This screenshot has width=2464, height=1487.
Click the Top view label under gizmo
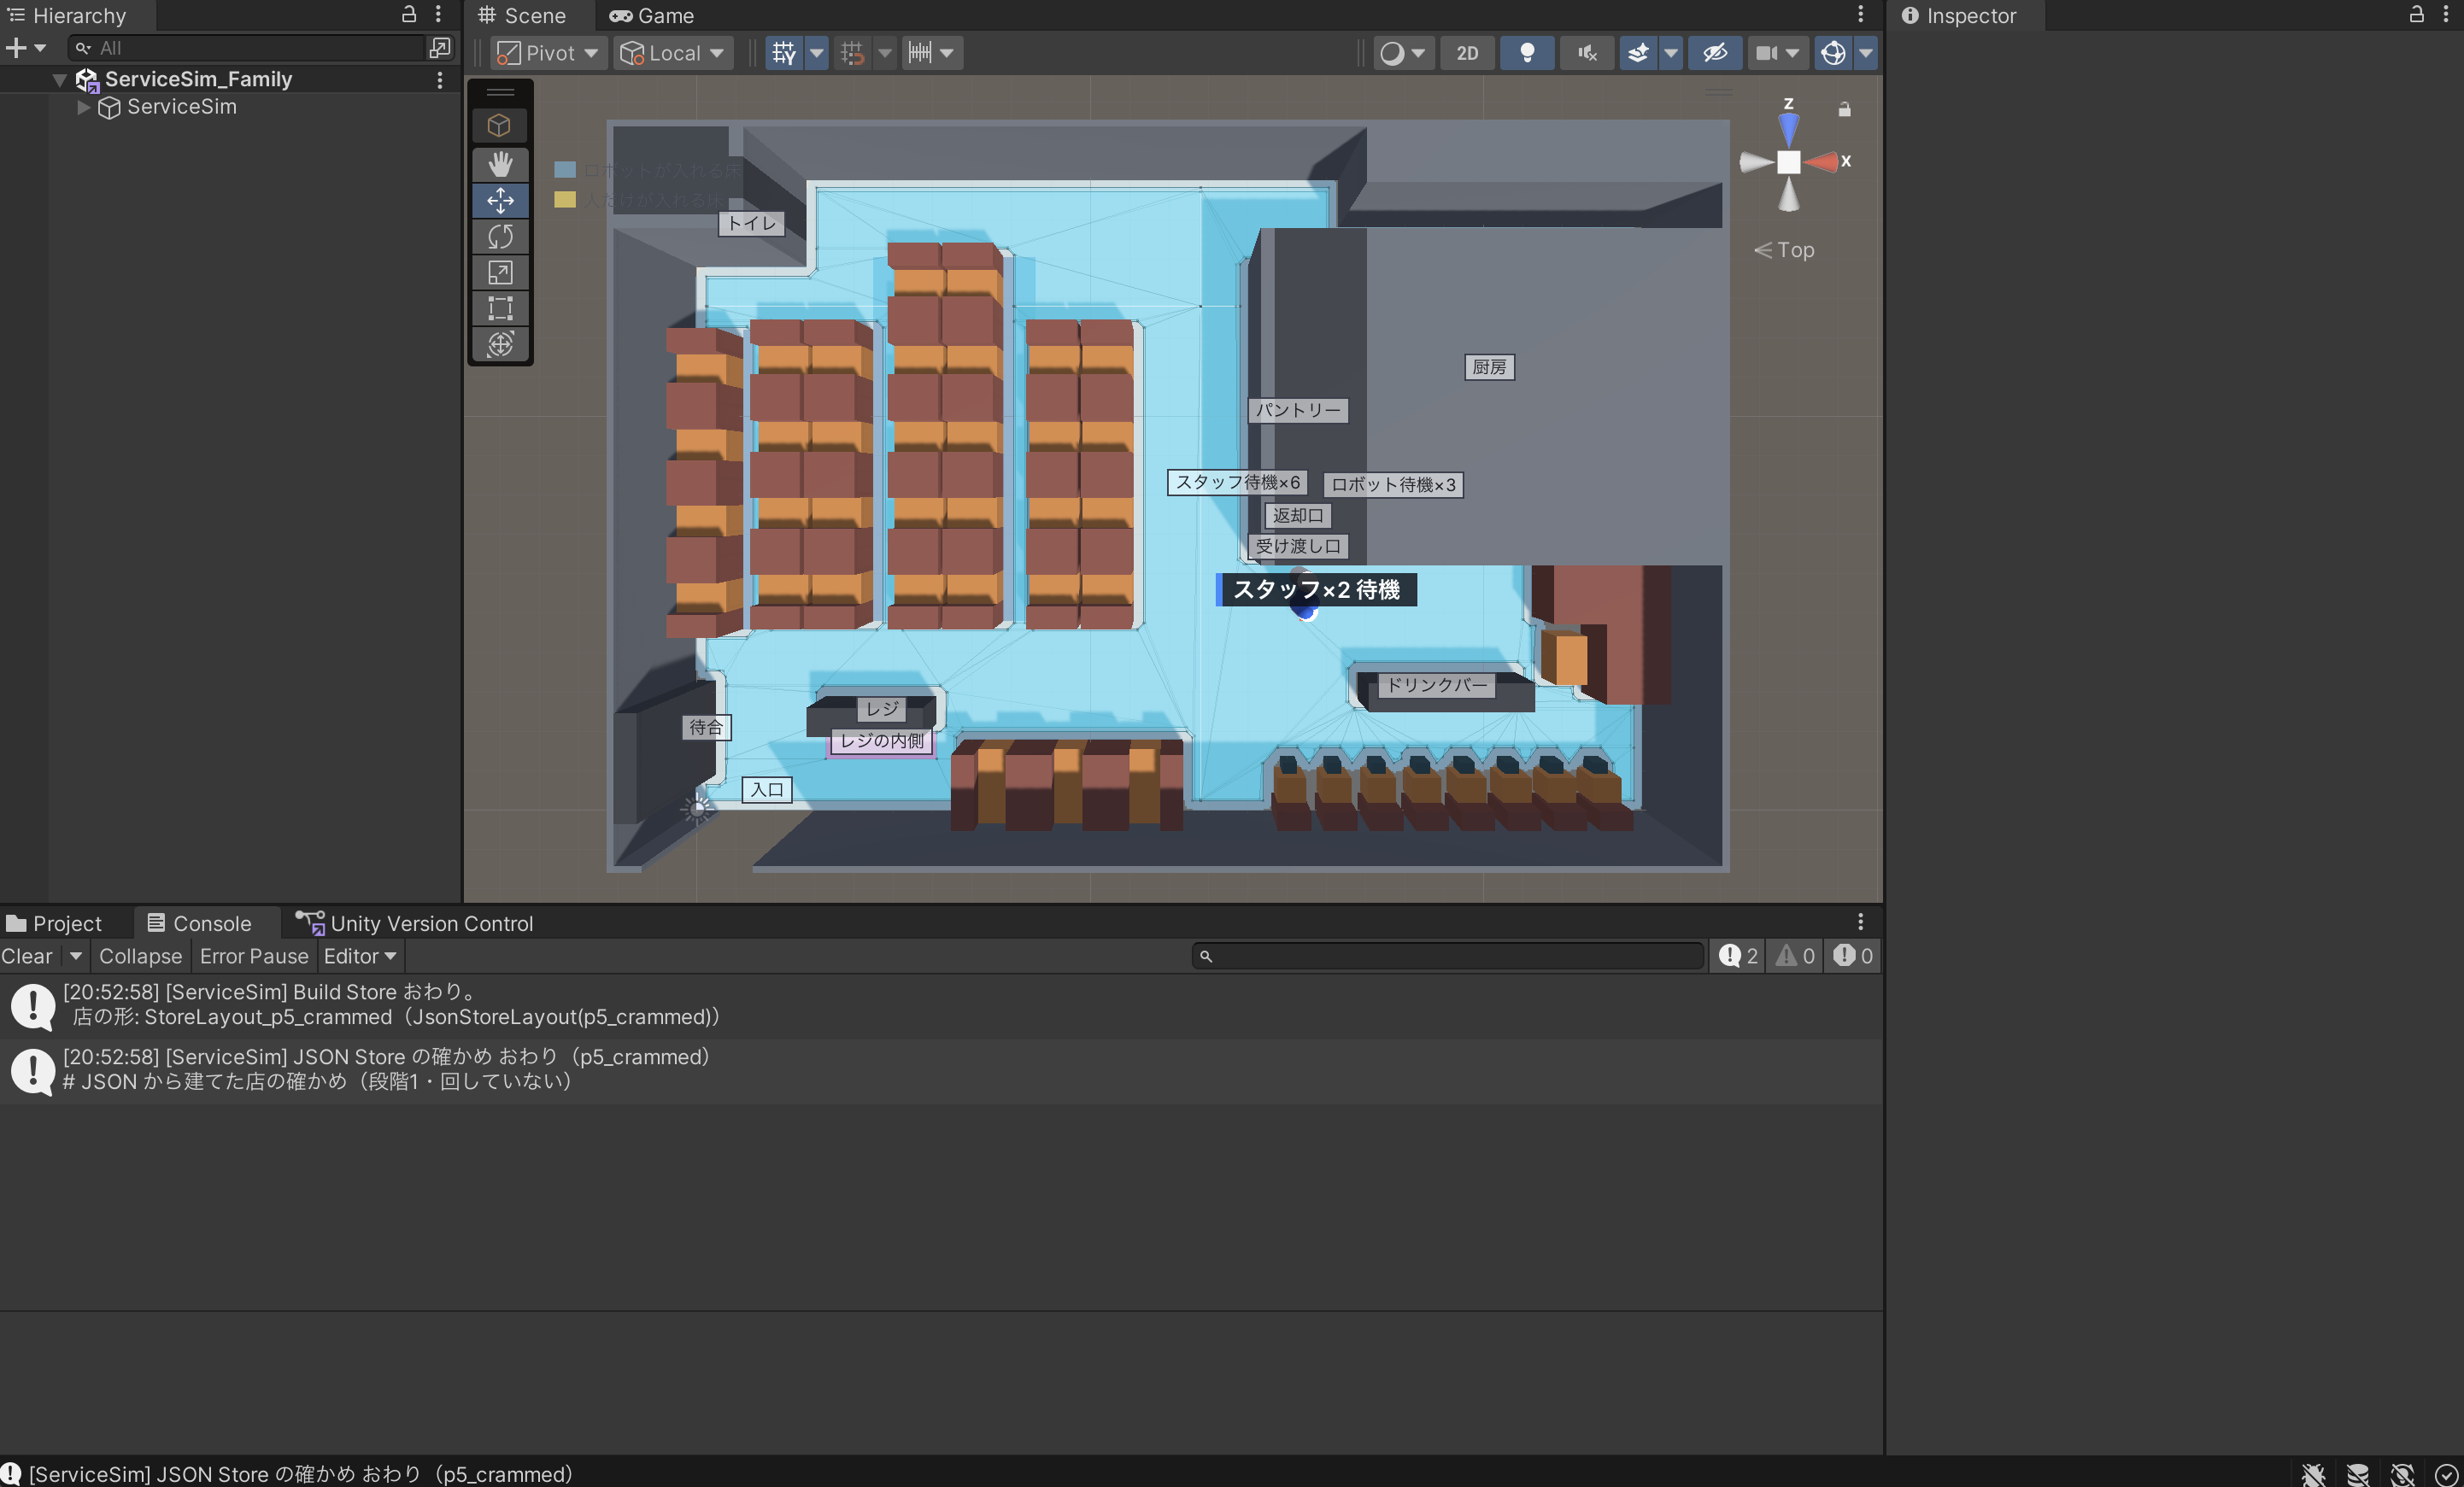tap(1785, 250)
